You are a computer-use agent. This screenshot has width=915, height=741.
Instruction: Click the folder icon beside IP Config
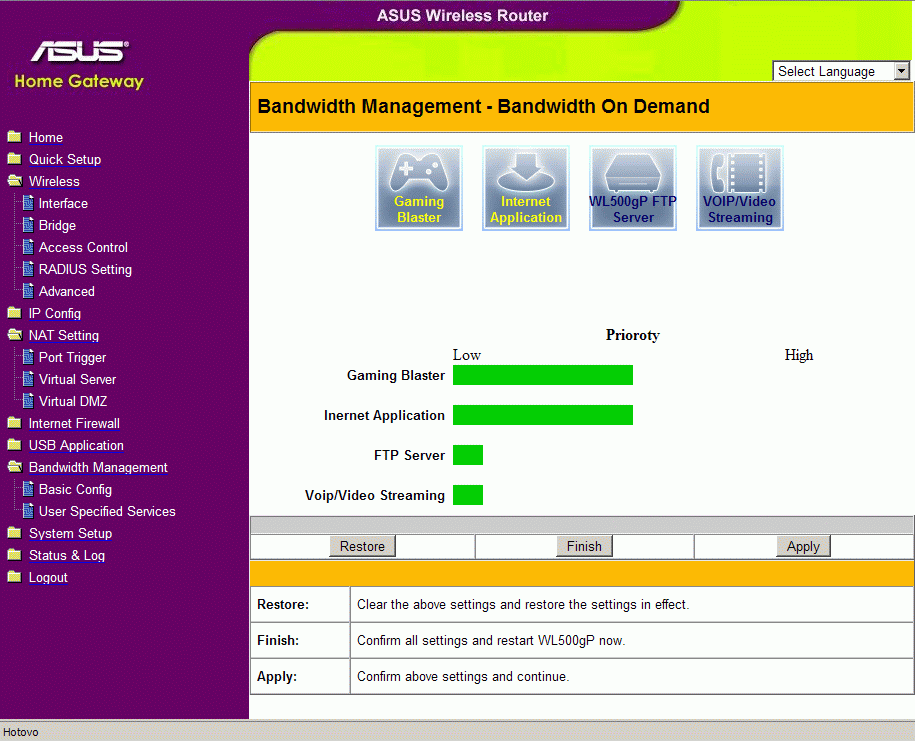(x=15, y=313)
